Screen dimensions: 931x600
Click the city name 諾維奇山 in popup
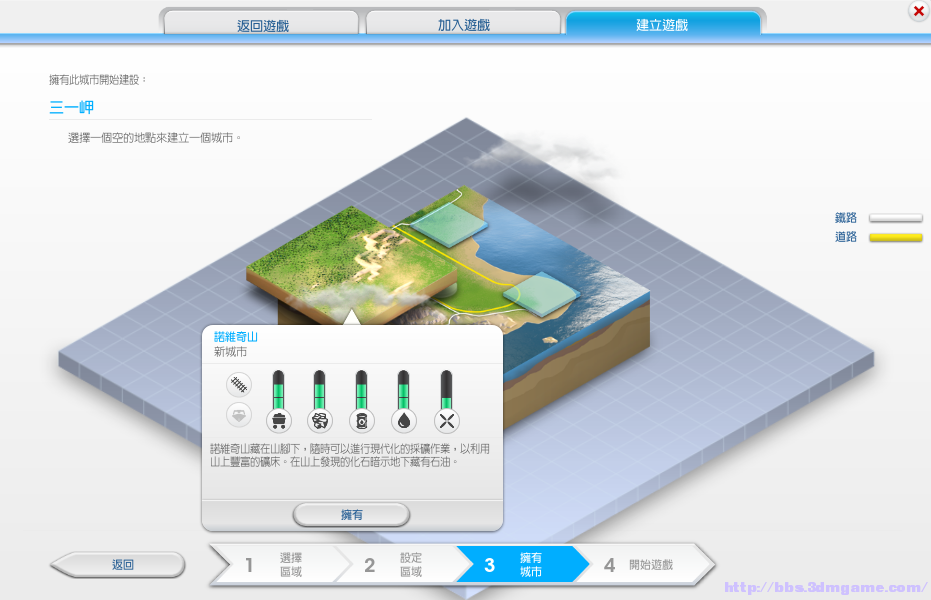click(236, 336)
